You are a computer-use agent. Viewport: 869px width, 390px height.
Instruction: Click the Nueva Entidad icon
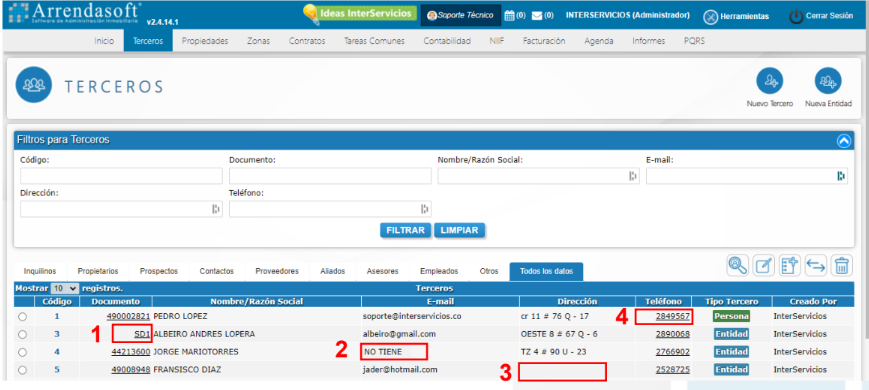coord(827,81)
